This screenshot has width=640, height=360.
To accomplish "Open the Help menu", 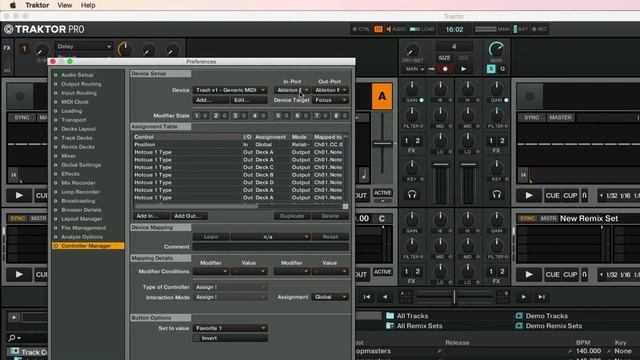I will point(88,5).
